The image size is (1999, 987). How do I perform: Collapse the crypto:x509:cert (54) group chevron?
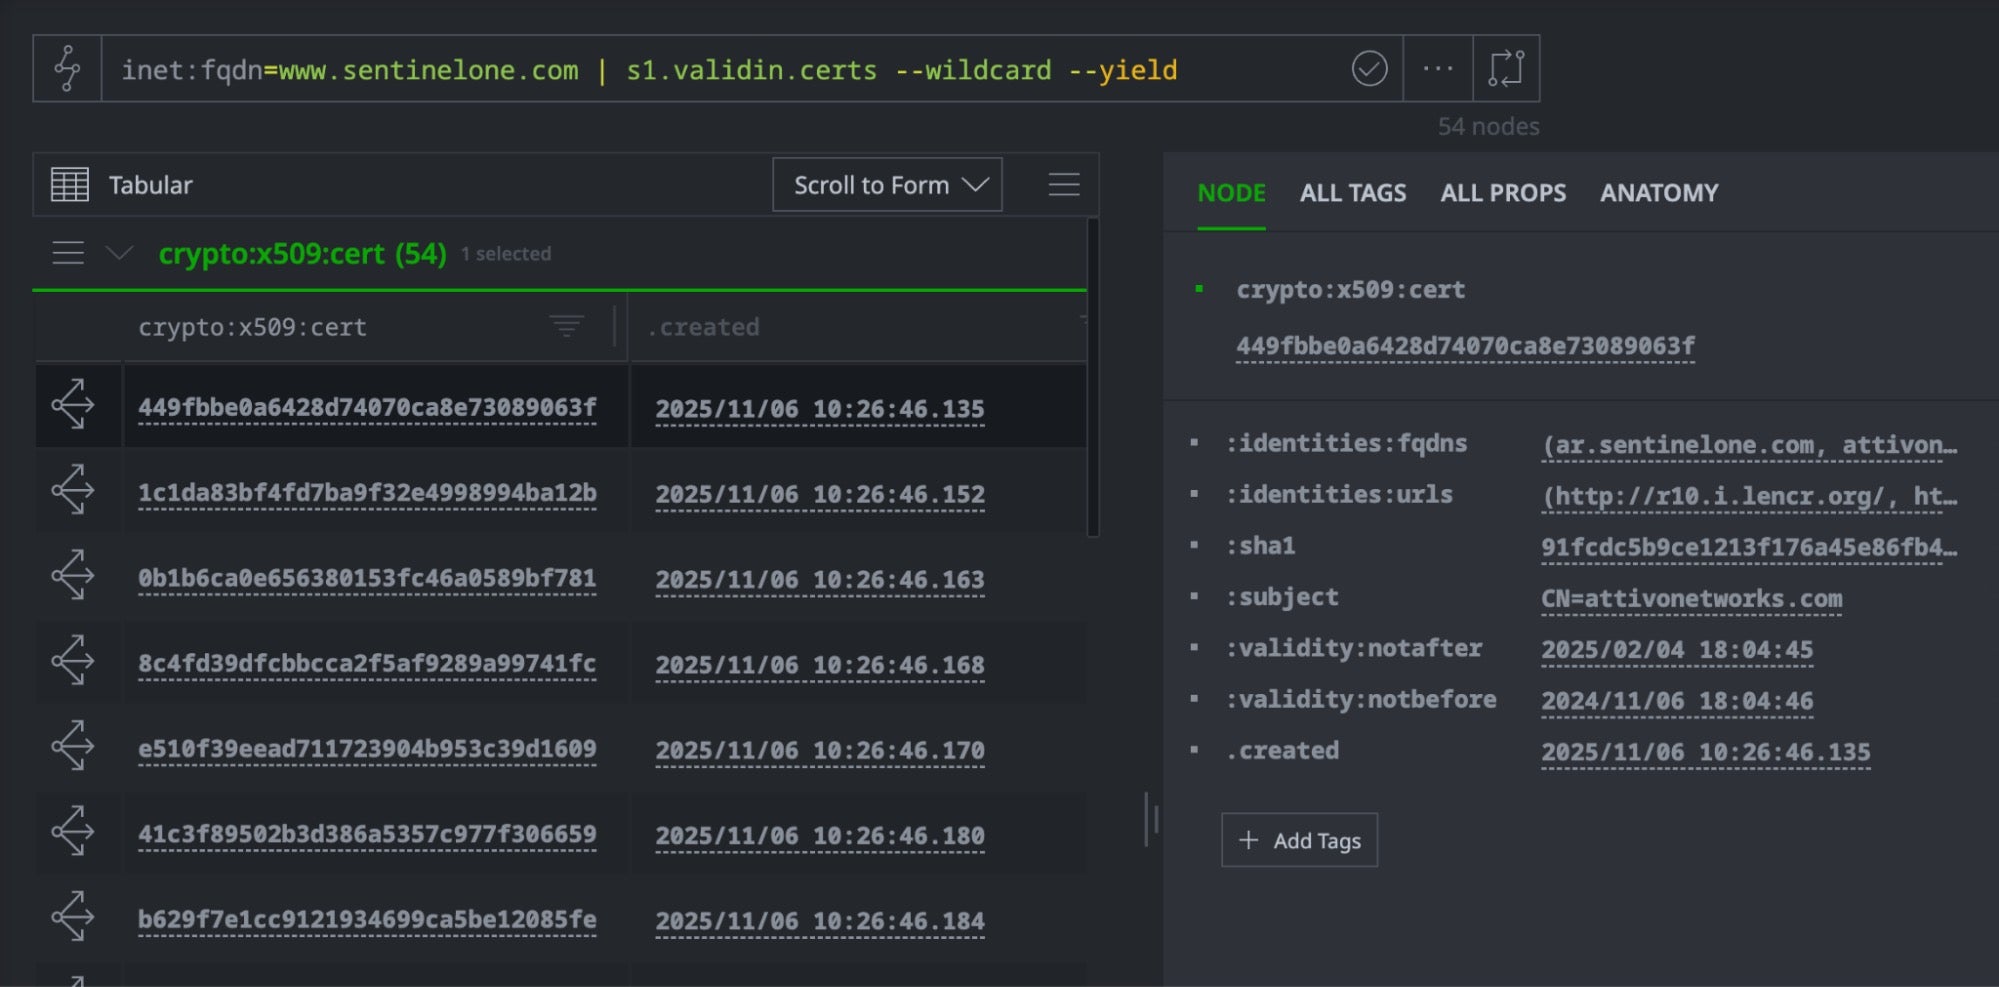pos(119,253)
